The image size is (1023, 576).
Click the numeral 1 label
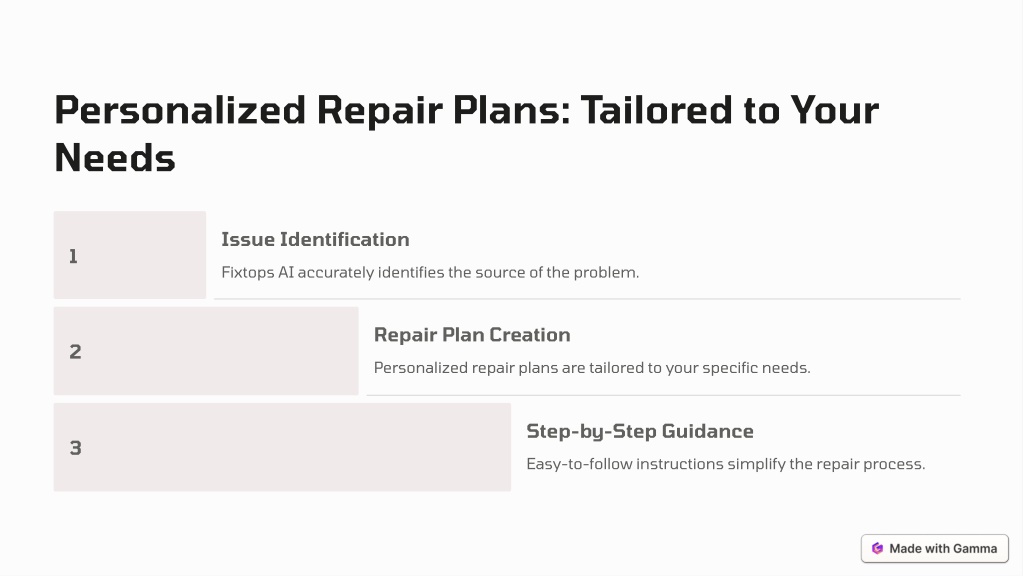tap(74, 256)
